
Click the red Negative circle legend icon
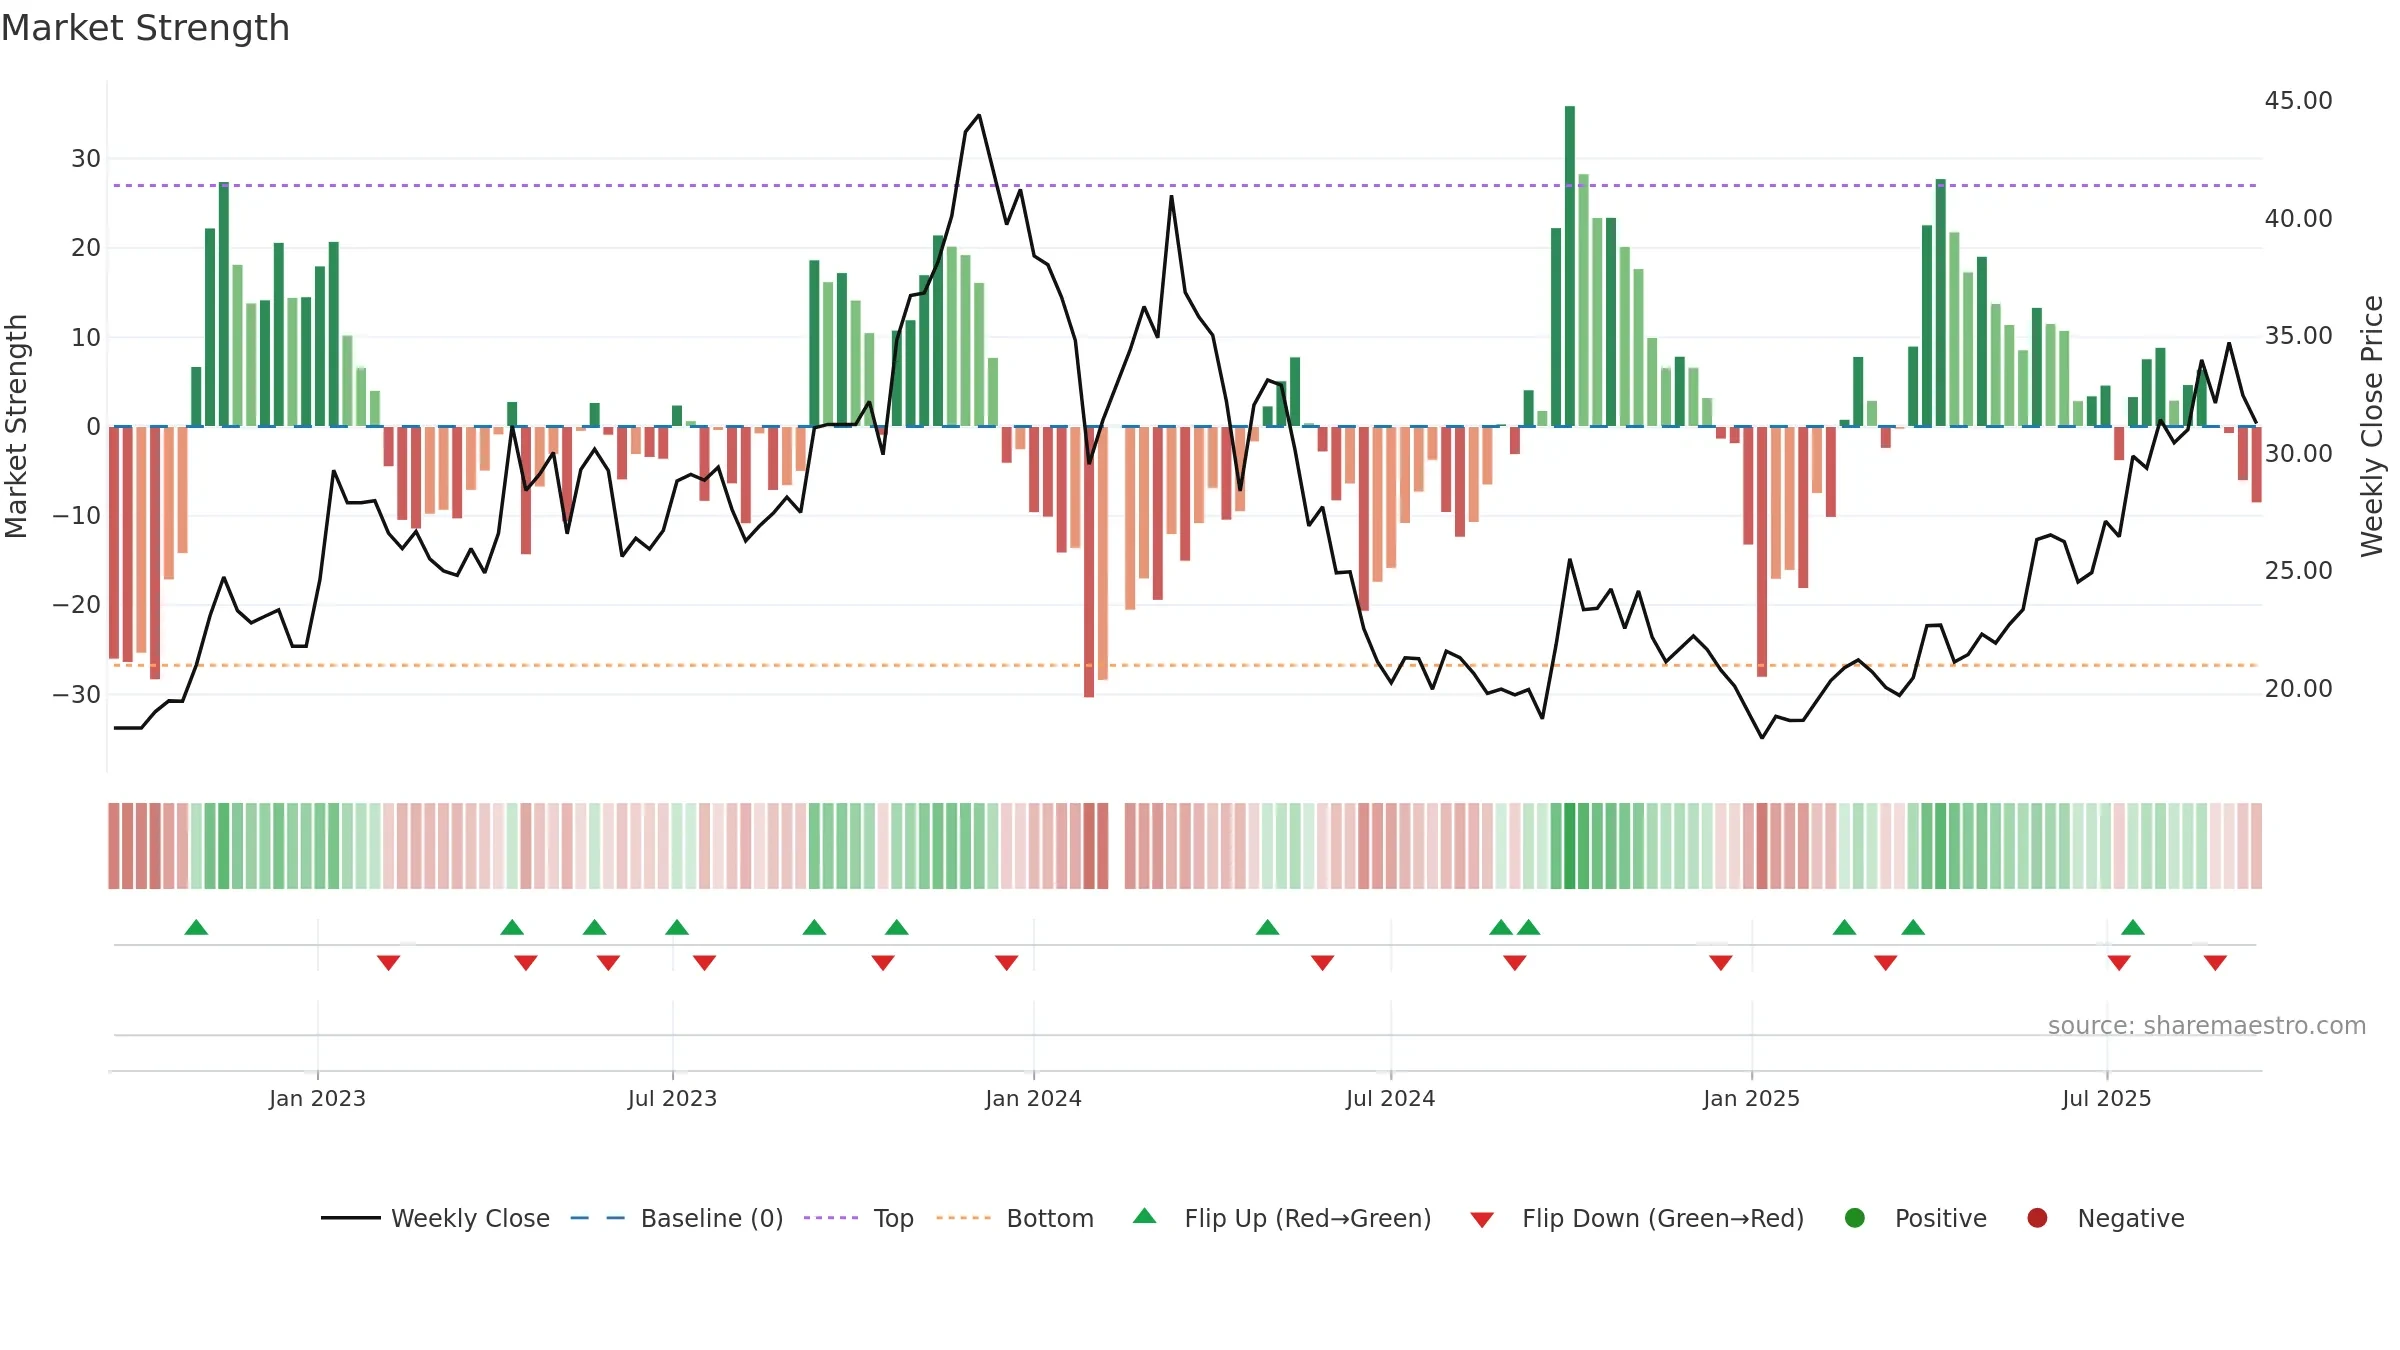coord(2037,1218)
